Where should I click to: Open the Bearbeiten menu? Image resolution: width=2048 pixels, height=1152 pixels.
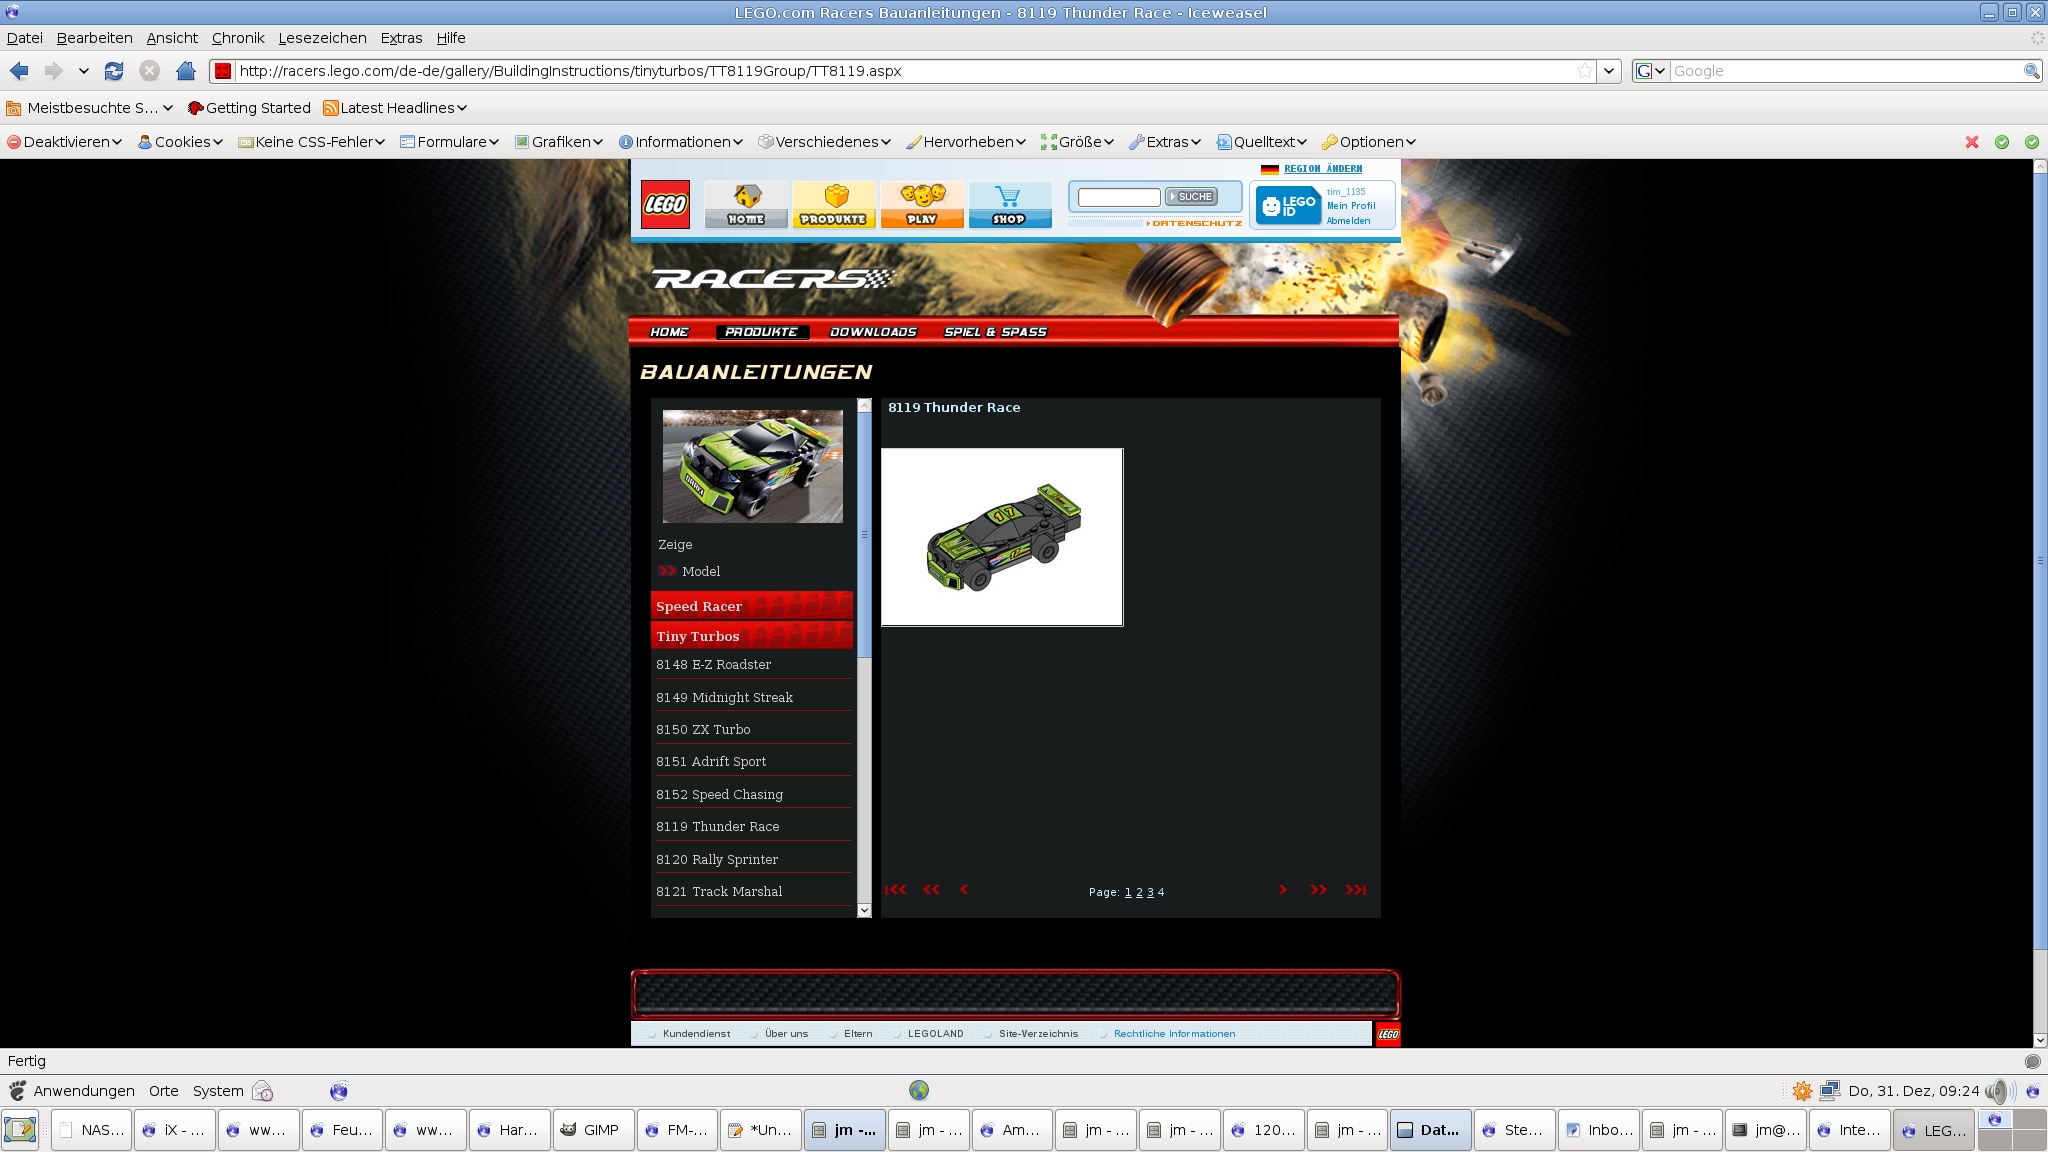(x=94, y=38)
